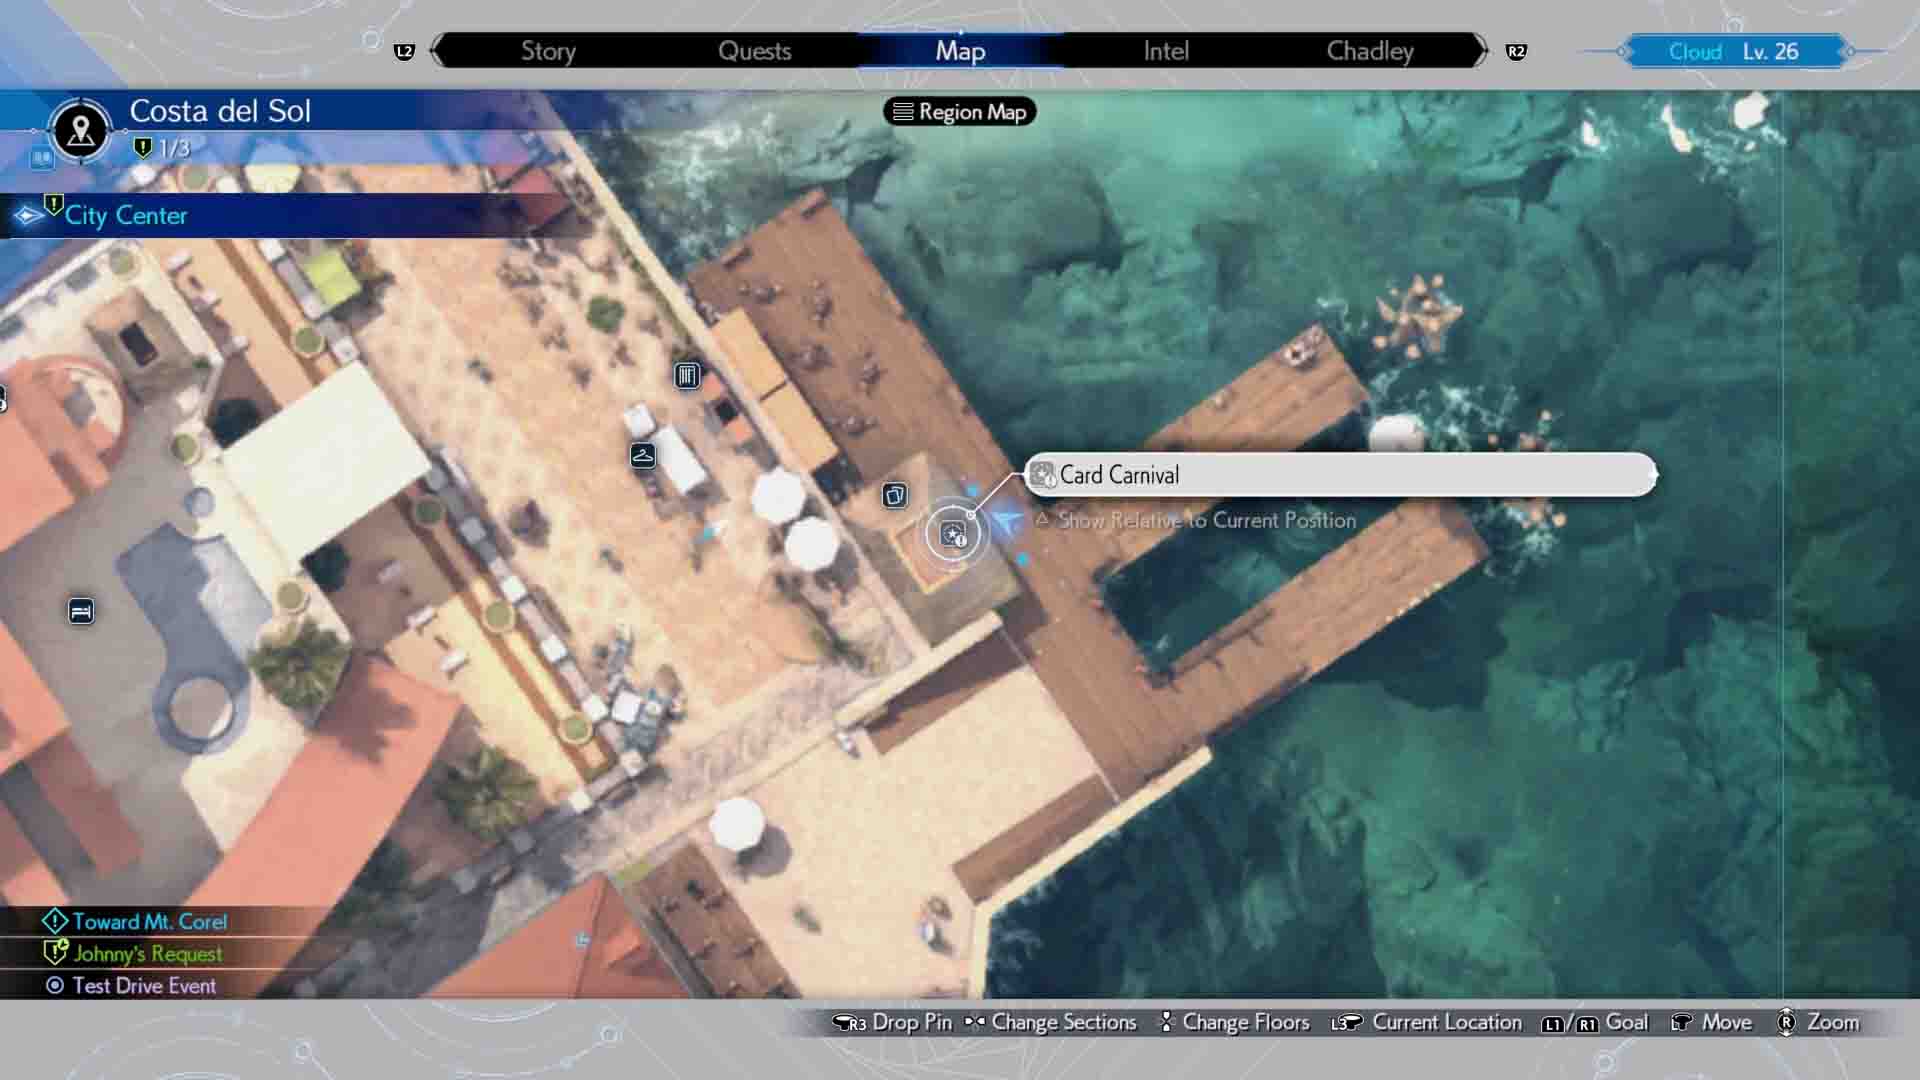
Task: Select Test Drive Event entry
Action: 144,986
